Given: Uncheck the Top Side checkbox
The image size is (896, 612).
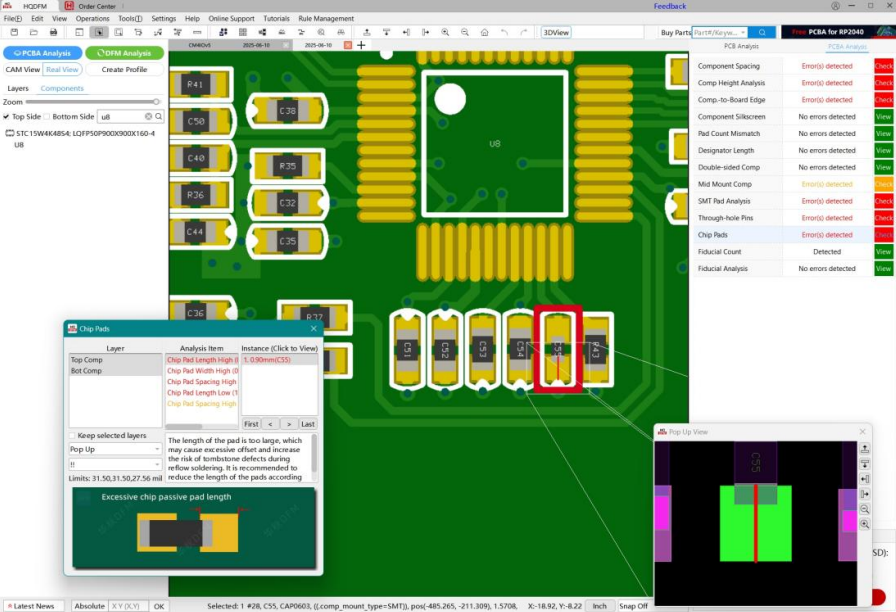Looking at the screenshot, I should click(x=6, y=117).
